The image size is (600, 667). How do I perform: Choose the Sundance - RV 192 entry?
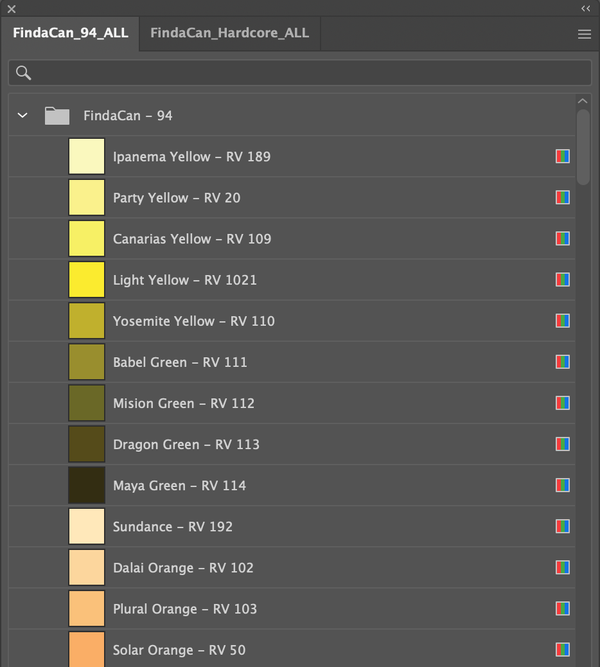[172, 526]
